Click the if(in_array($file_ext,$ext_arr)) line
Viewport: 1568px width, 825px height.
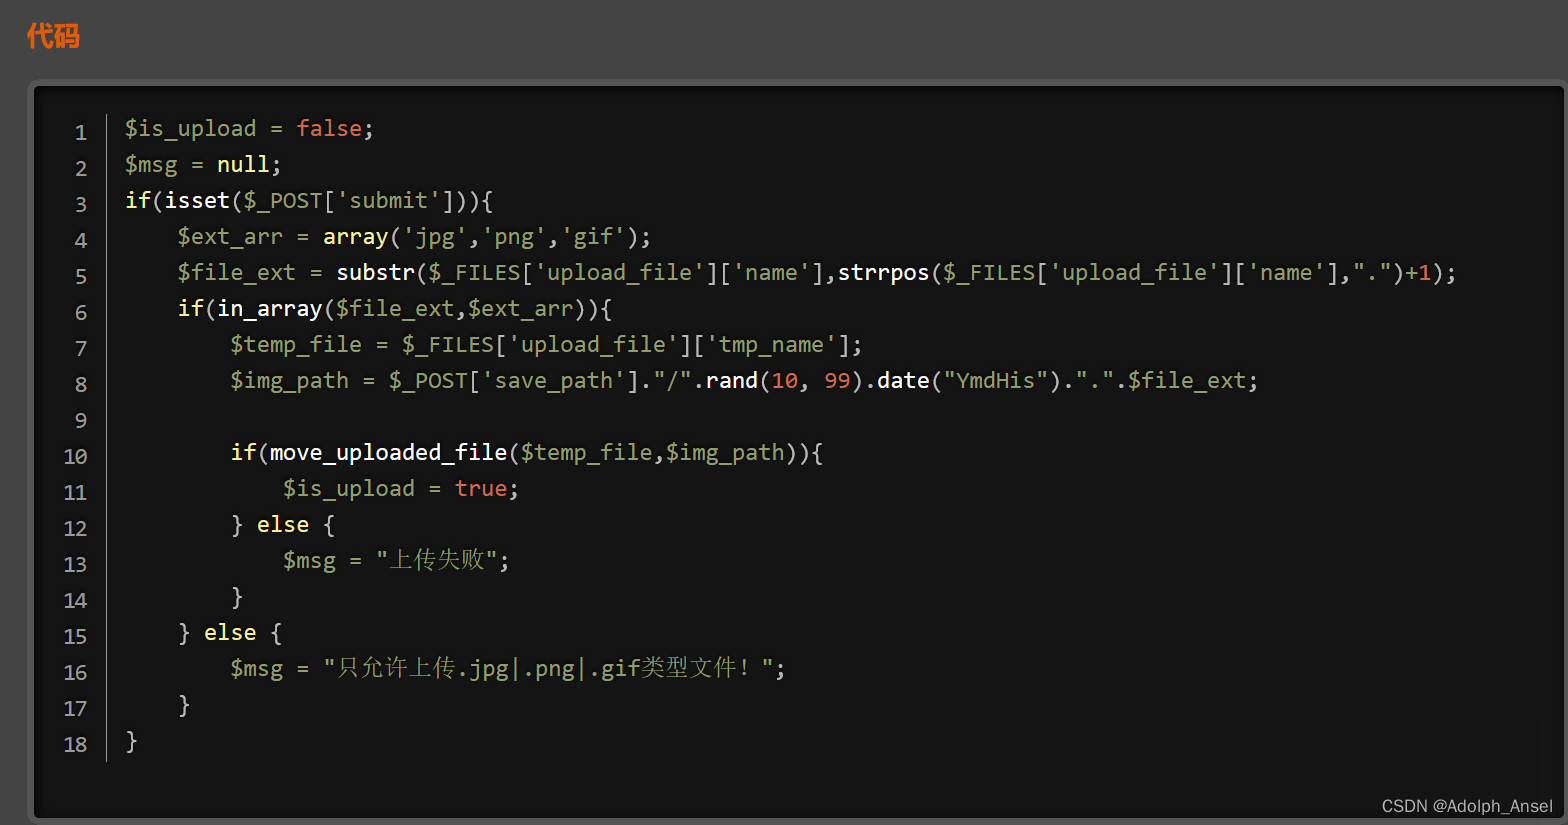point(395,309)
